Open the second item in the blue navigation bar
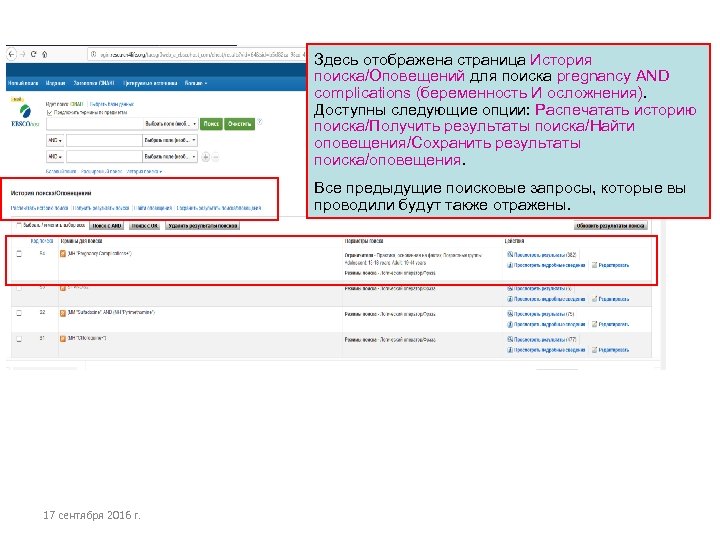The height and width of the screenshot is (540, 720). tap(56, 83)
